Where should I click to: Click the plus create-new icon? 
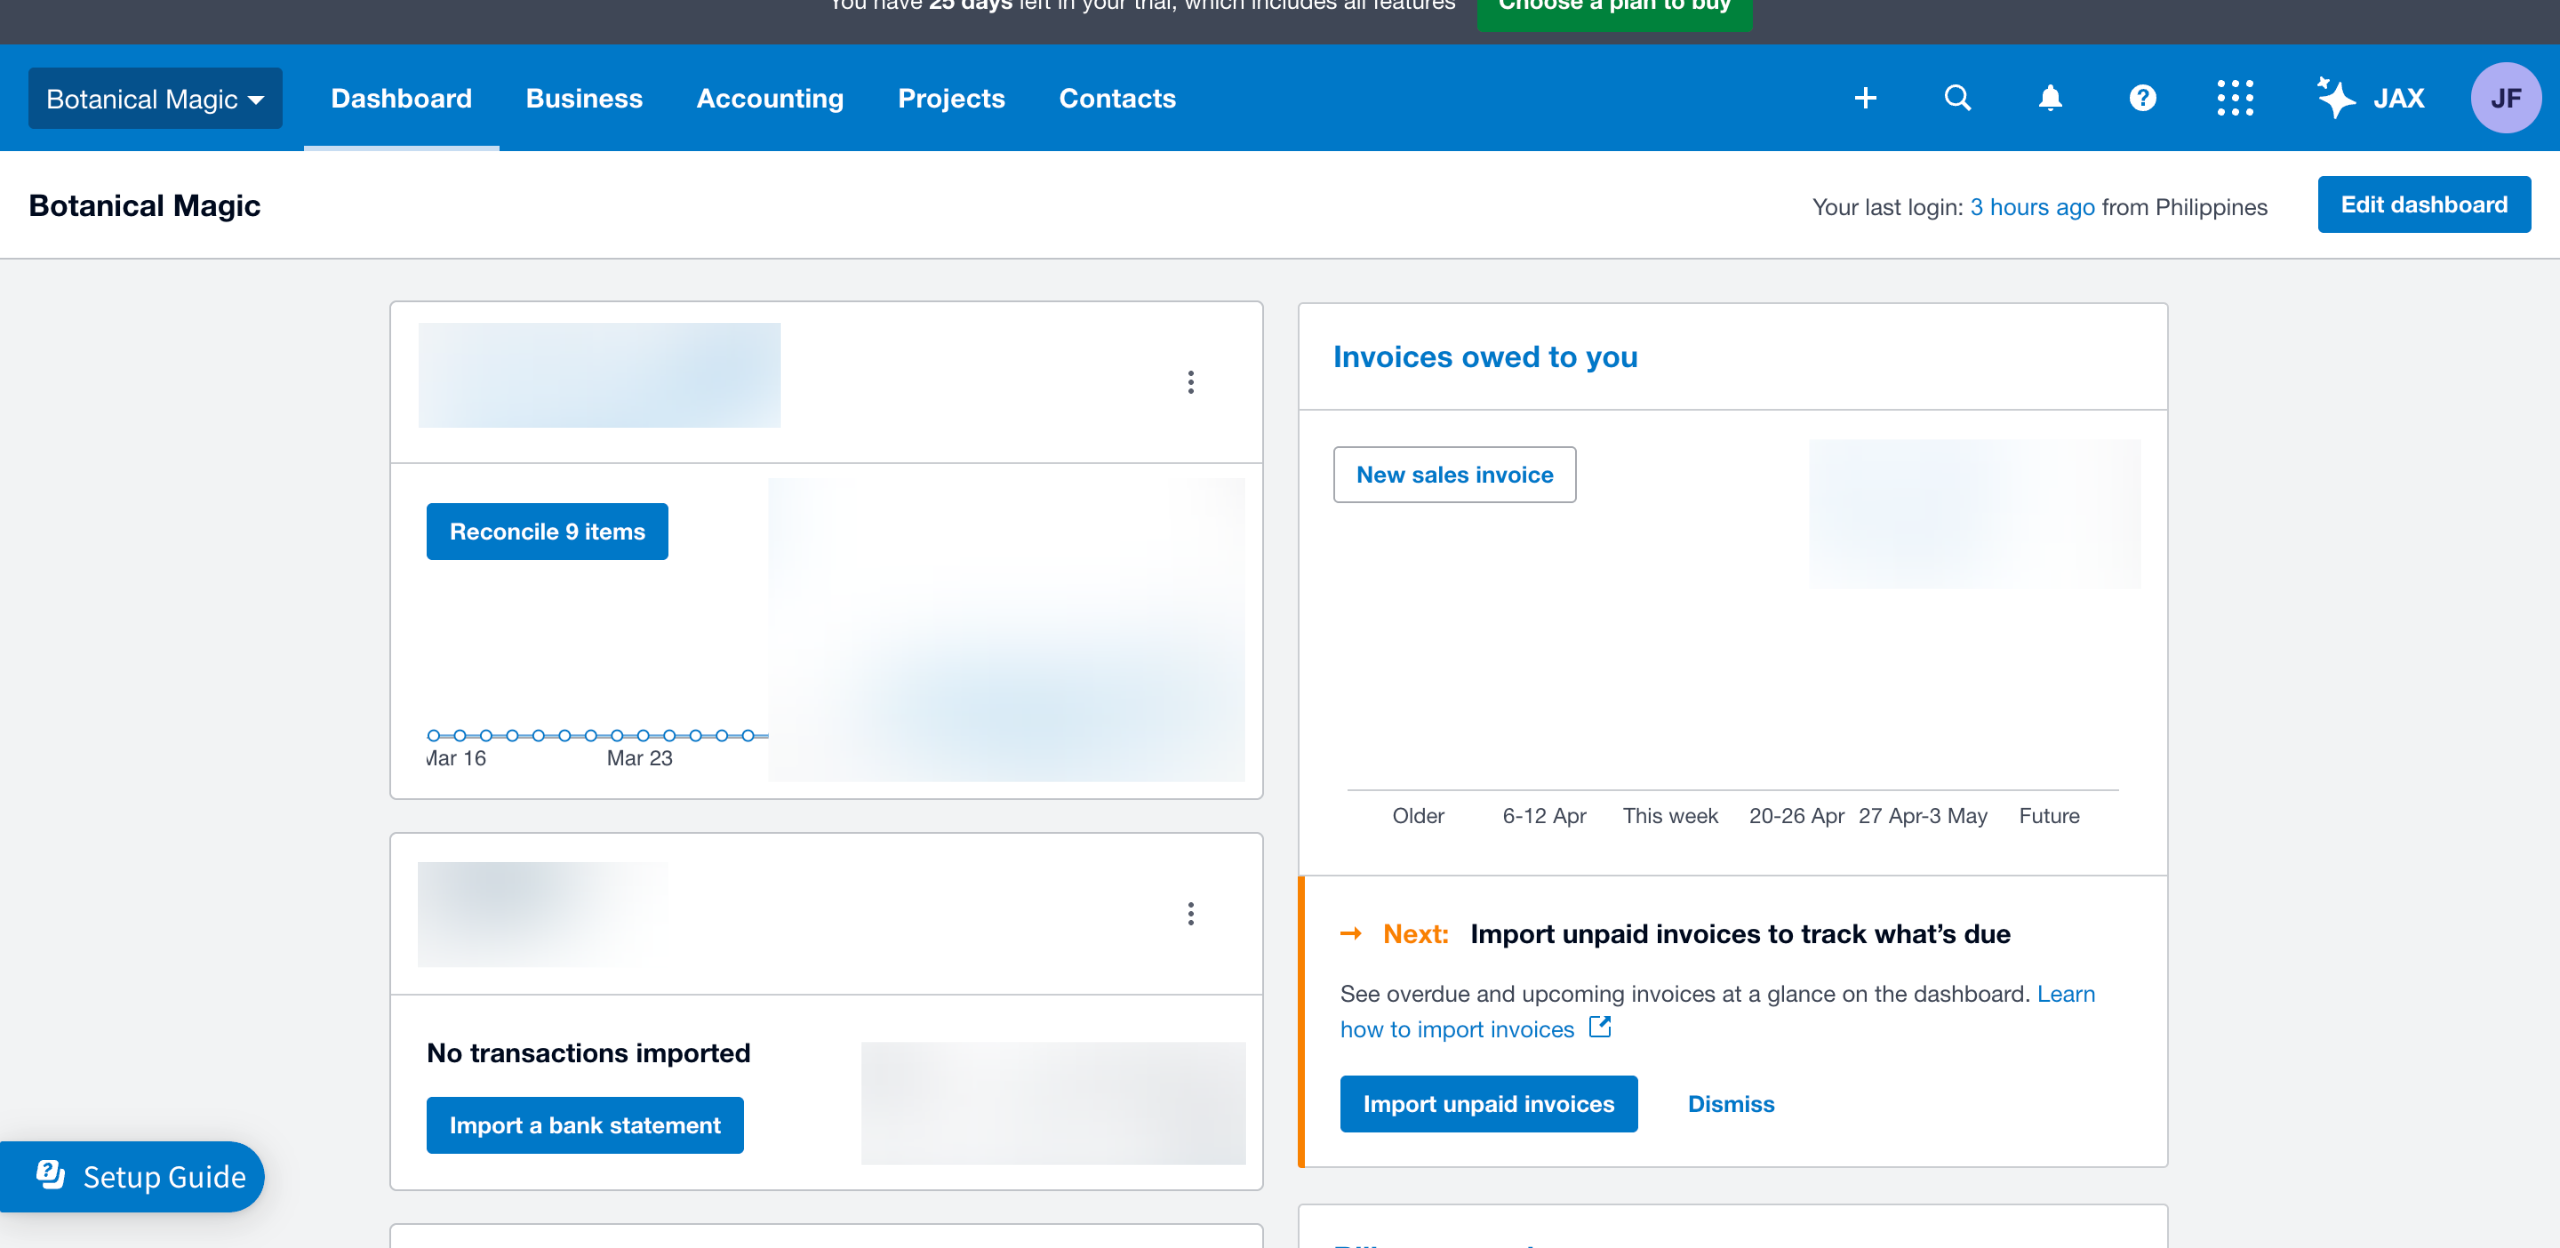(1865, 98)
